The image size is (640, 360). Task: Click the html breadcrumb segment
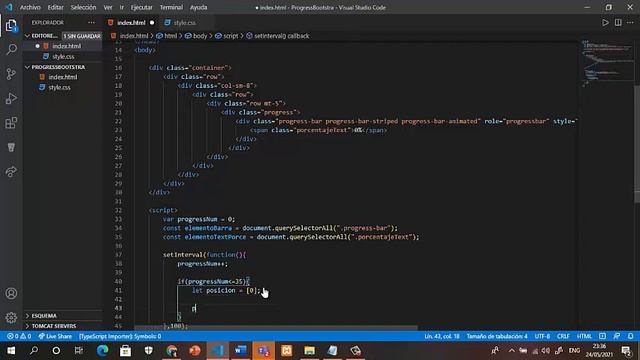167,36
